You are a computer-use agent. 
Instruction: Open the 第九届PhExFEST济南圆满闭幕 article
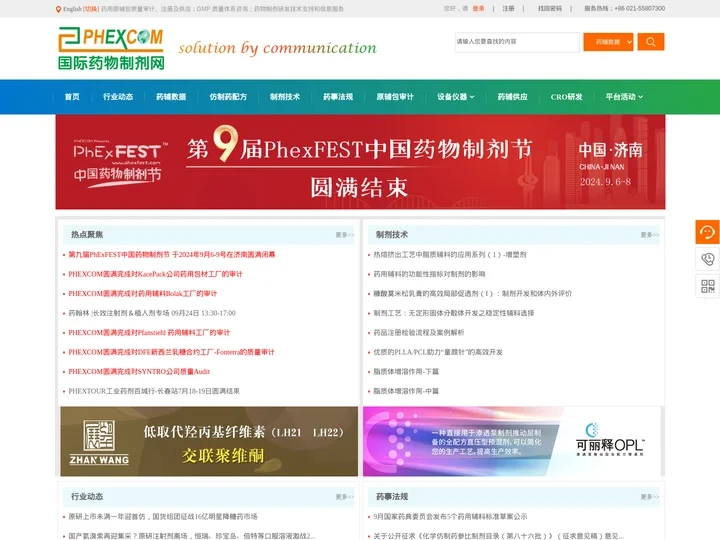(x=172, y=254)
